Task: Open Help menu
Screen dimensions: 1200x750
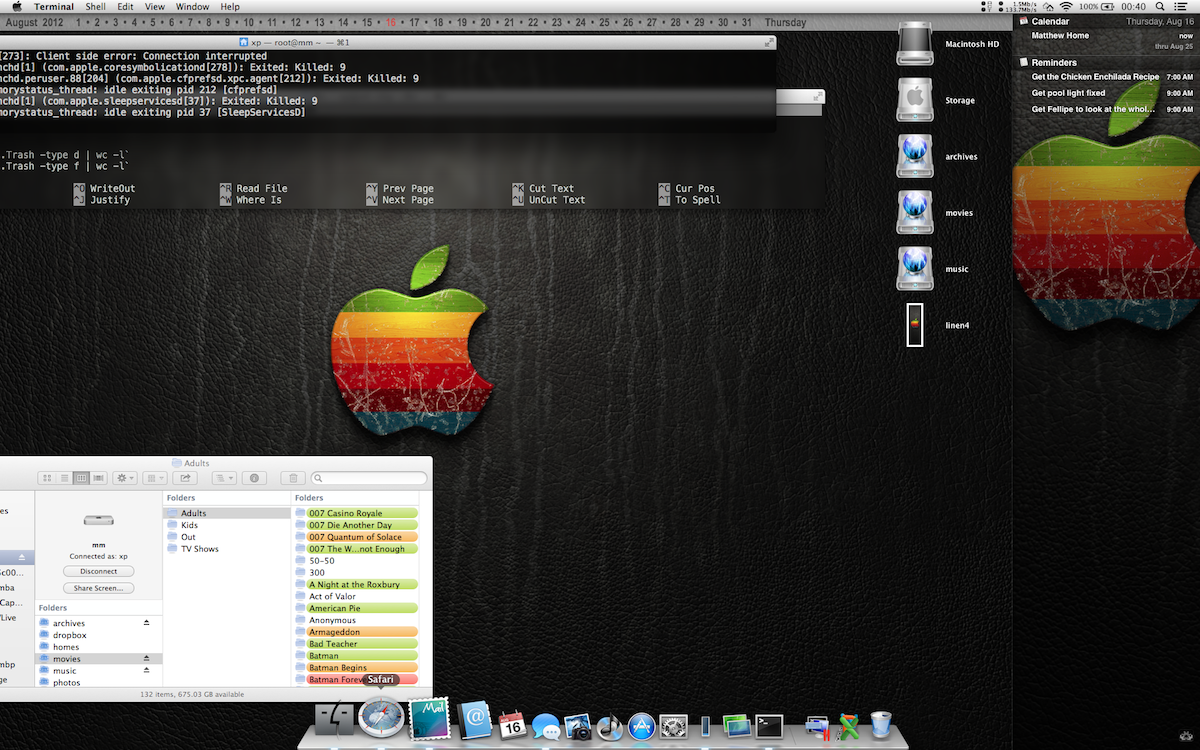Action: coord(230,6)
